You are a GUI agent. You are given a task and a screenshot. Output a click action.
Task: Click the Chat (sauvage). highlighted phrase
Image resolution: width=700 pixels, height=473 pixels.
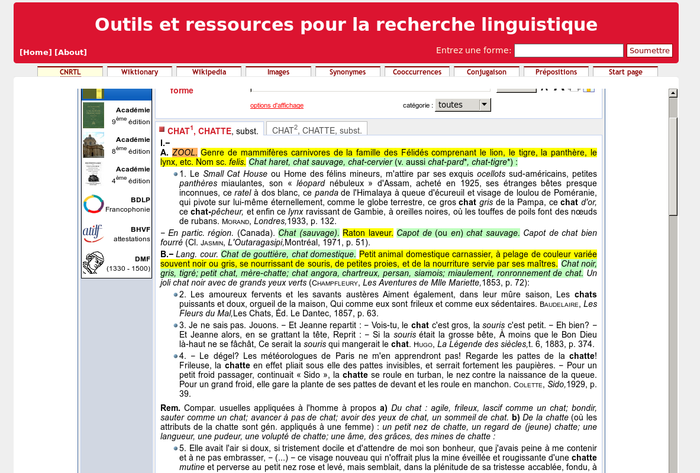tap(308, 233)
